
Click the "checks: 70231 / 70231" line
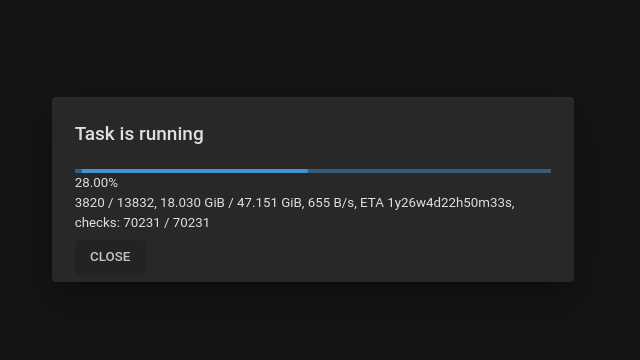tap(142, 223)
